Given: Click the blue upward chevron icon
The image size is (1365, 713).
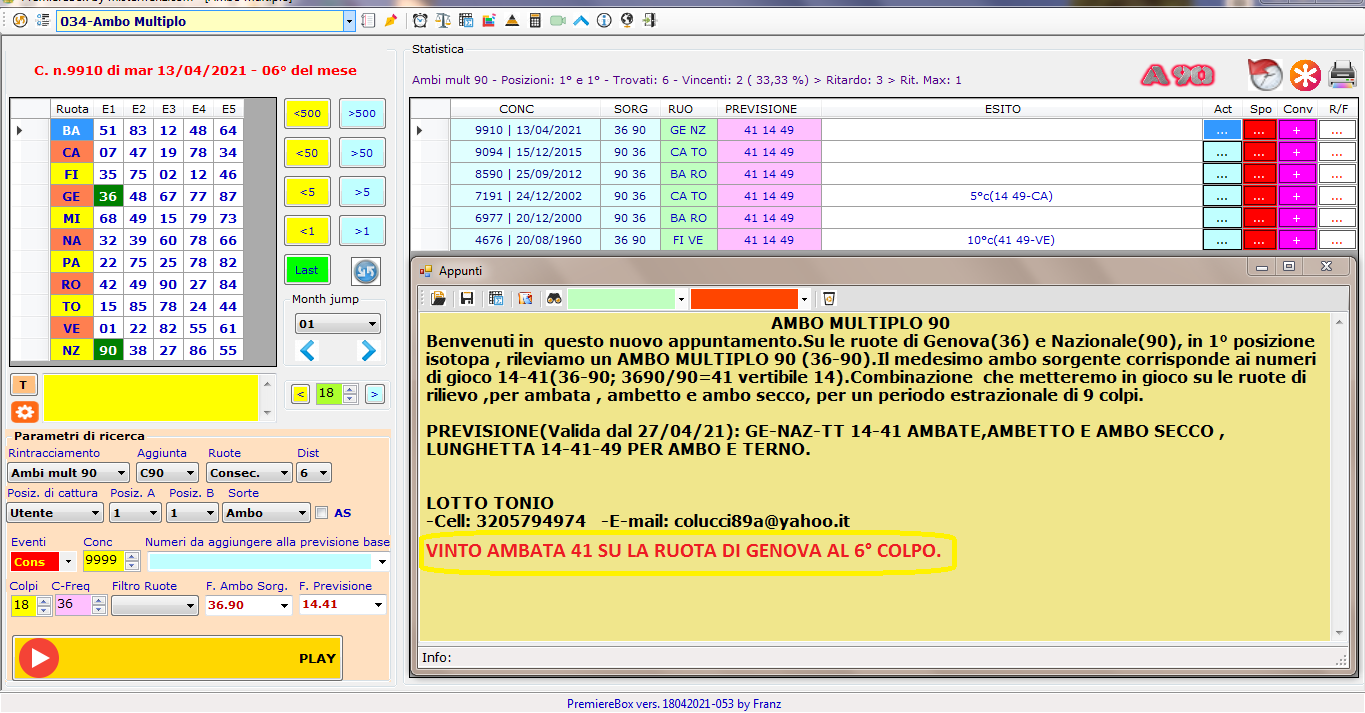Looking at the screenshot, I should click(x=581, y=20).
